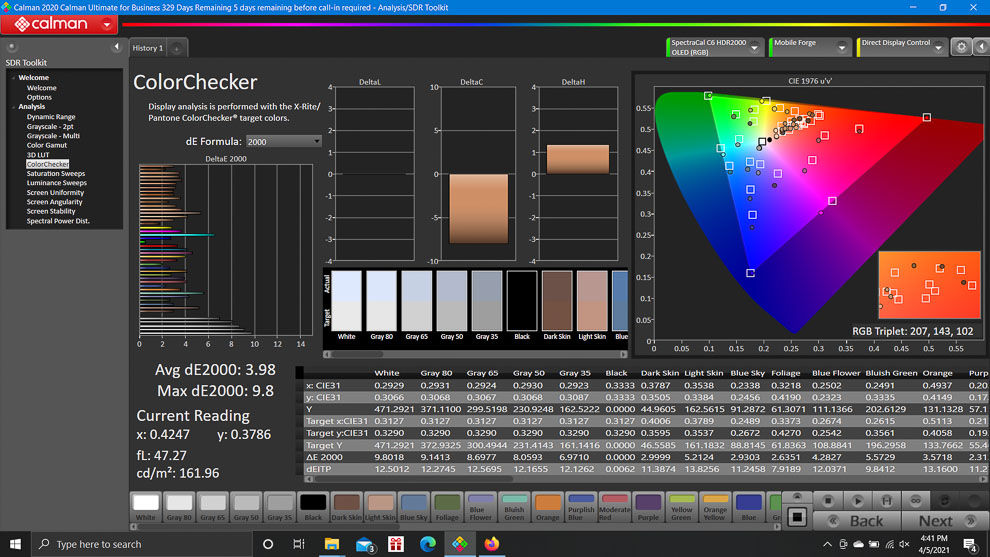The width and height of the screenshot is (990, 557).
Task: Select the Orange patch in the bottom strip
Action: pyautogui.click(x=547, y=507)
